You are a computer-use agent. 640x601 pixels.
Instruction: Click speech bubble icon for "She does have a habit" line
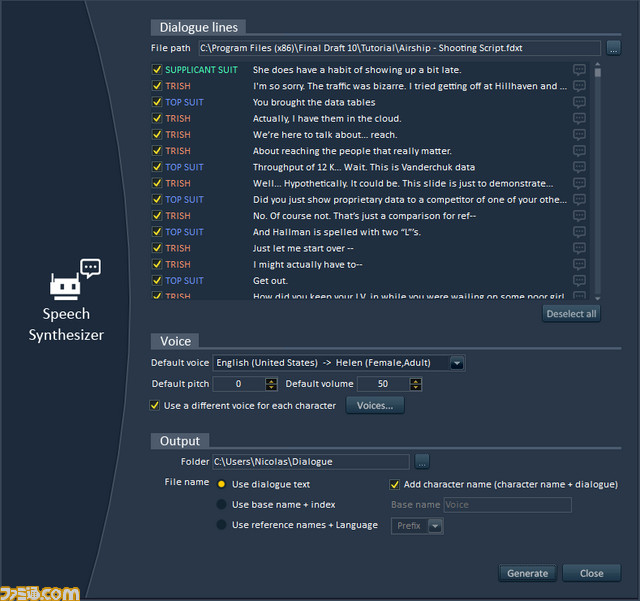pyautogui.click(x=579, y=69)
